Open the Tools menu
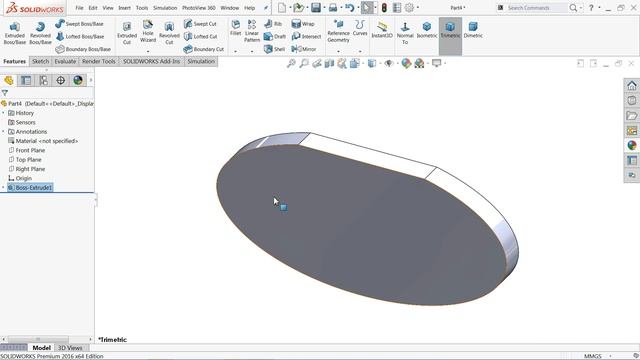The width and height of the screenshot is (640, 360). pyautogui.click(x=142, y=8)
